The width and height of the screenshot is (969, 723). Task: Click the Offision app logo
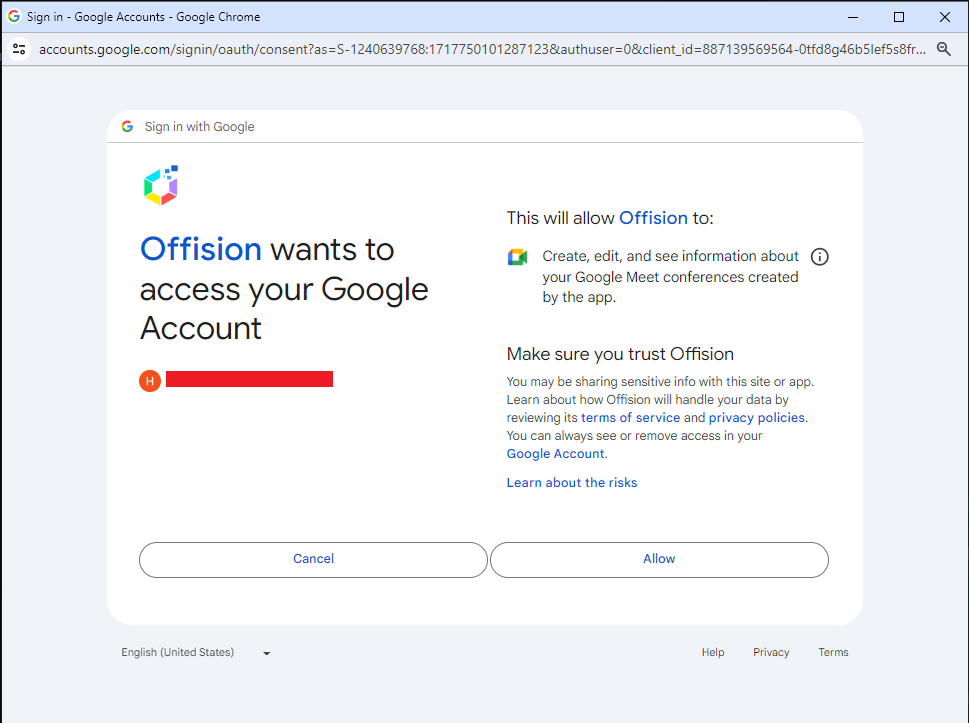click(x=161, y=185)
